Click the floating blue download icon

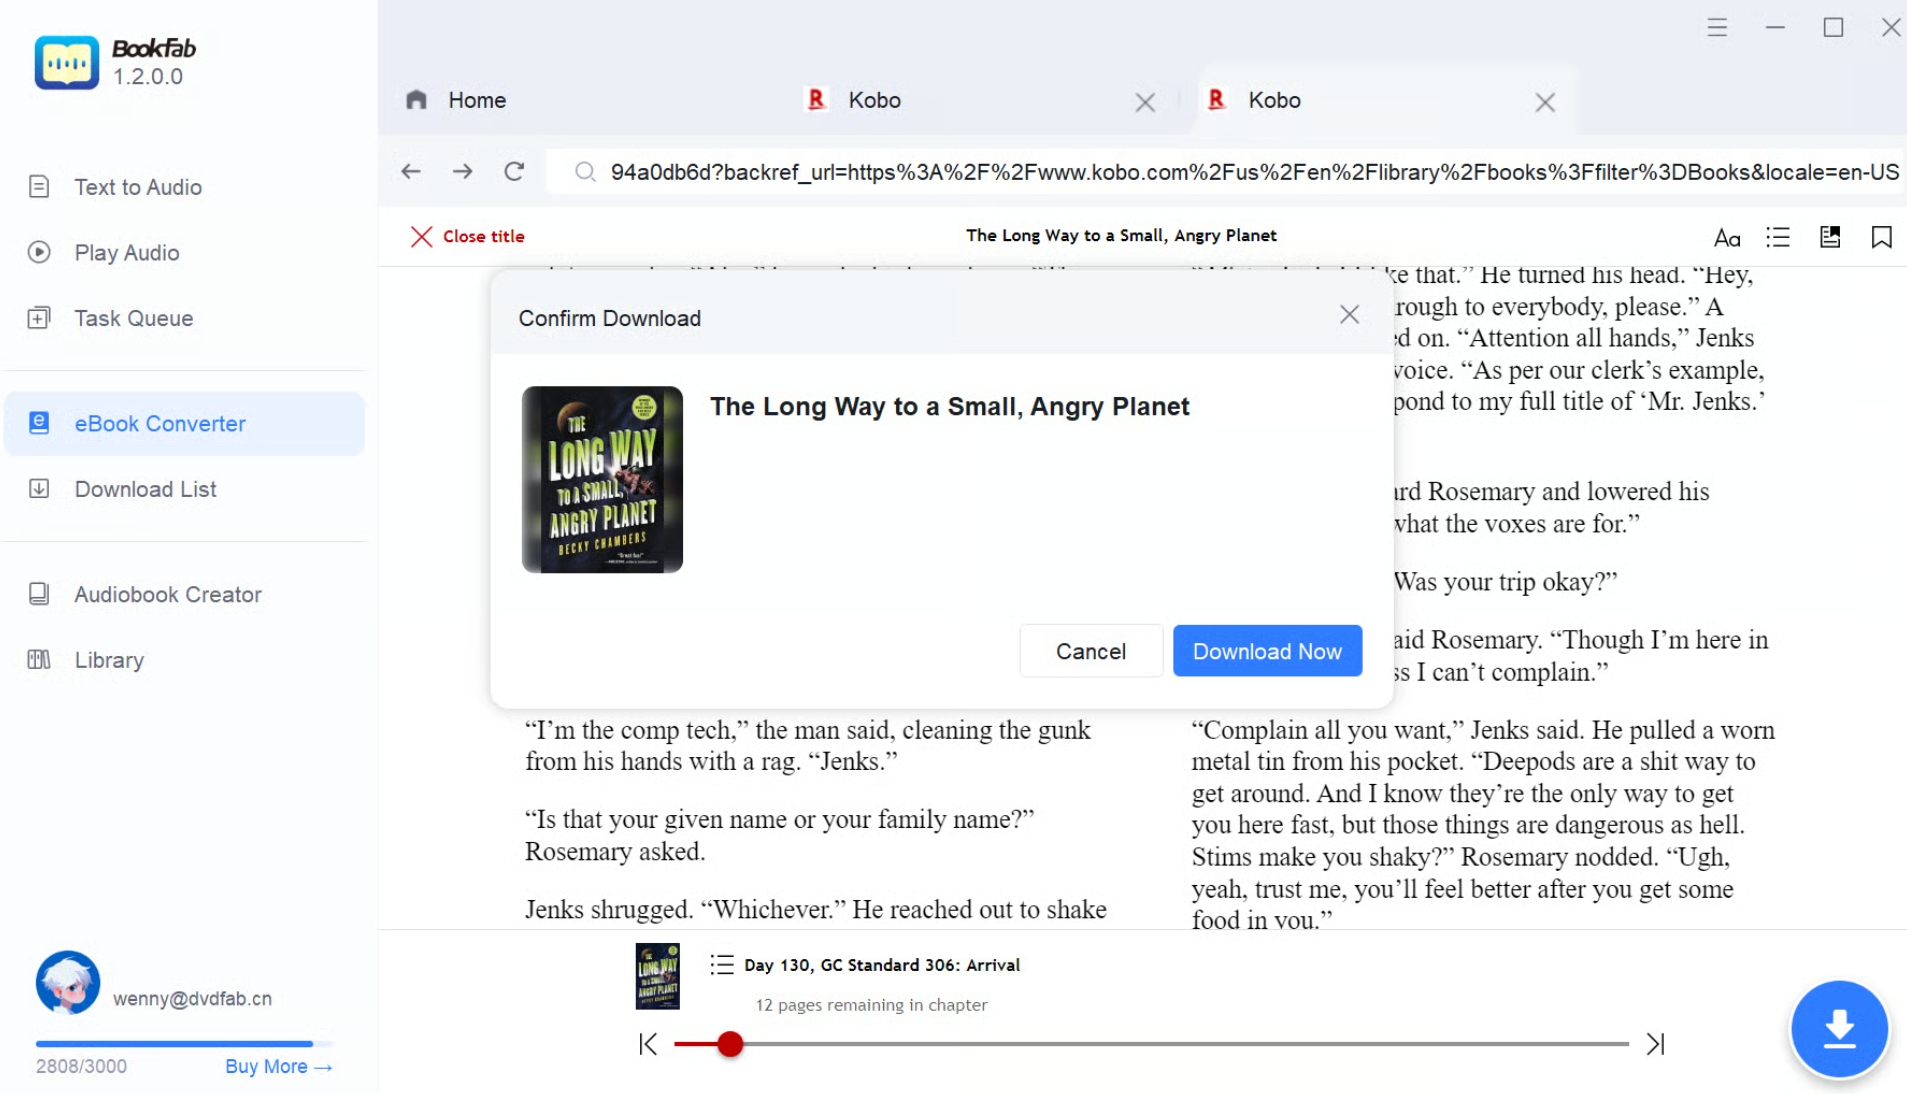1838,1028
